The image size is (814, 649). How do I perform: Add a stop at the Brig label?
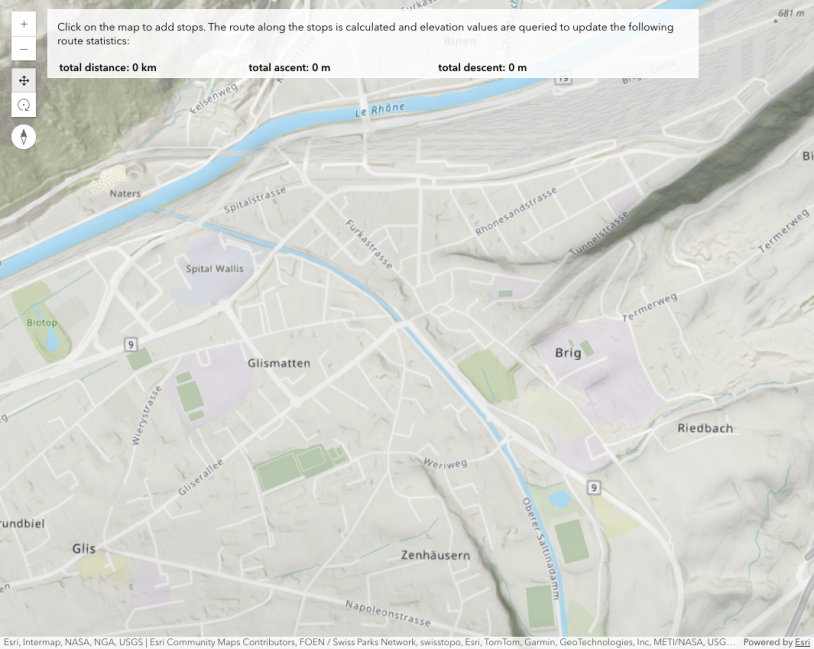[568, 353]
